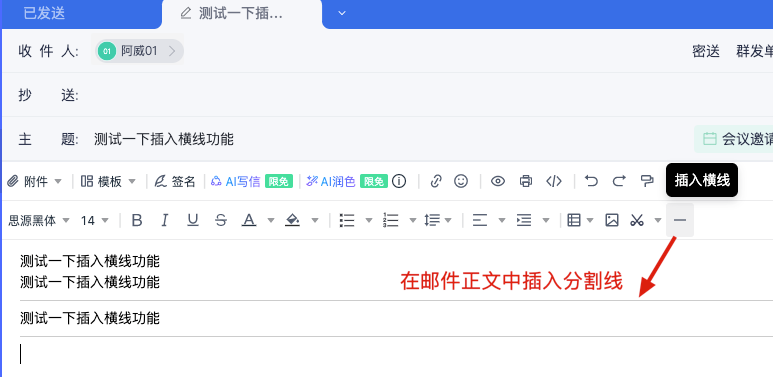Image resolution: width=773 pixels, height=377 pixels.
Task: Insert a hyperlink via the link icon
Action: pyautogui.click(x=435, y=181)
